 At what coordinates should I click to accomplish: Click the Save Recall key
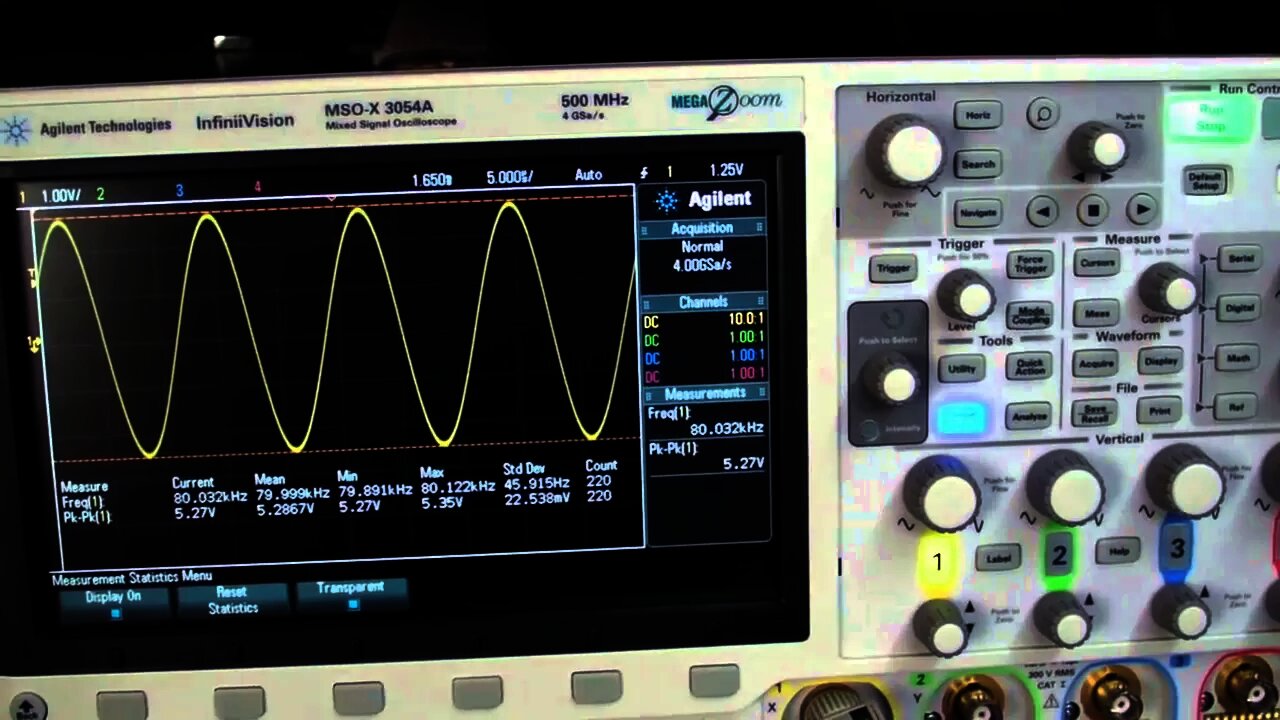1094,414
